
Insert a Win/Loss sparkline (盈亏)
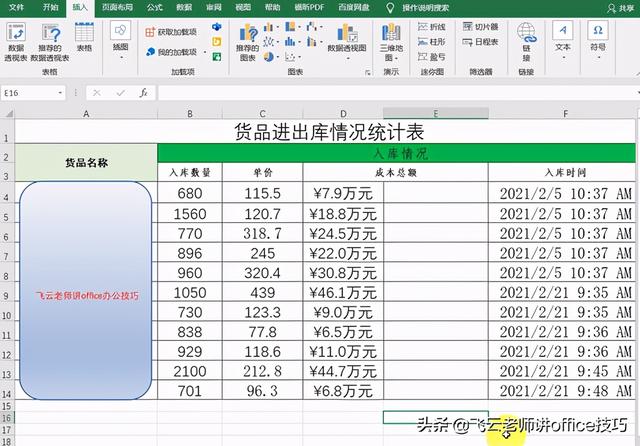(432, 57)
